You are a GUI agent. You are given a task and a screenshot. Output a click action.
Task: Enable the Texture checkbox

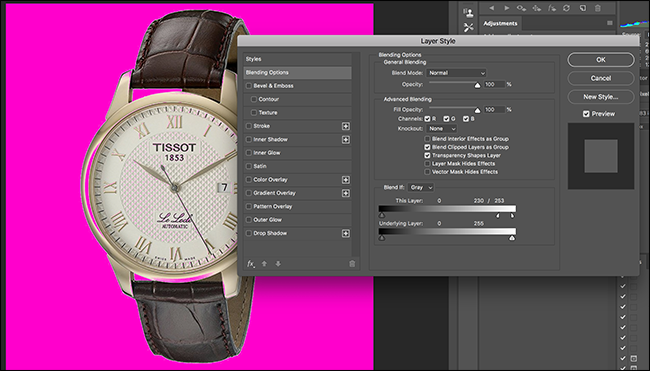point(254,113)
